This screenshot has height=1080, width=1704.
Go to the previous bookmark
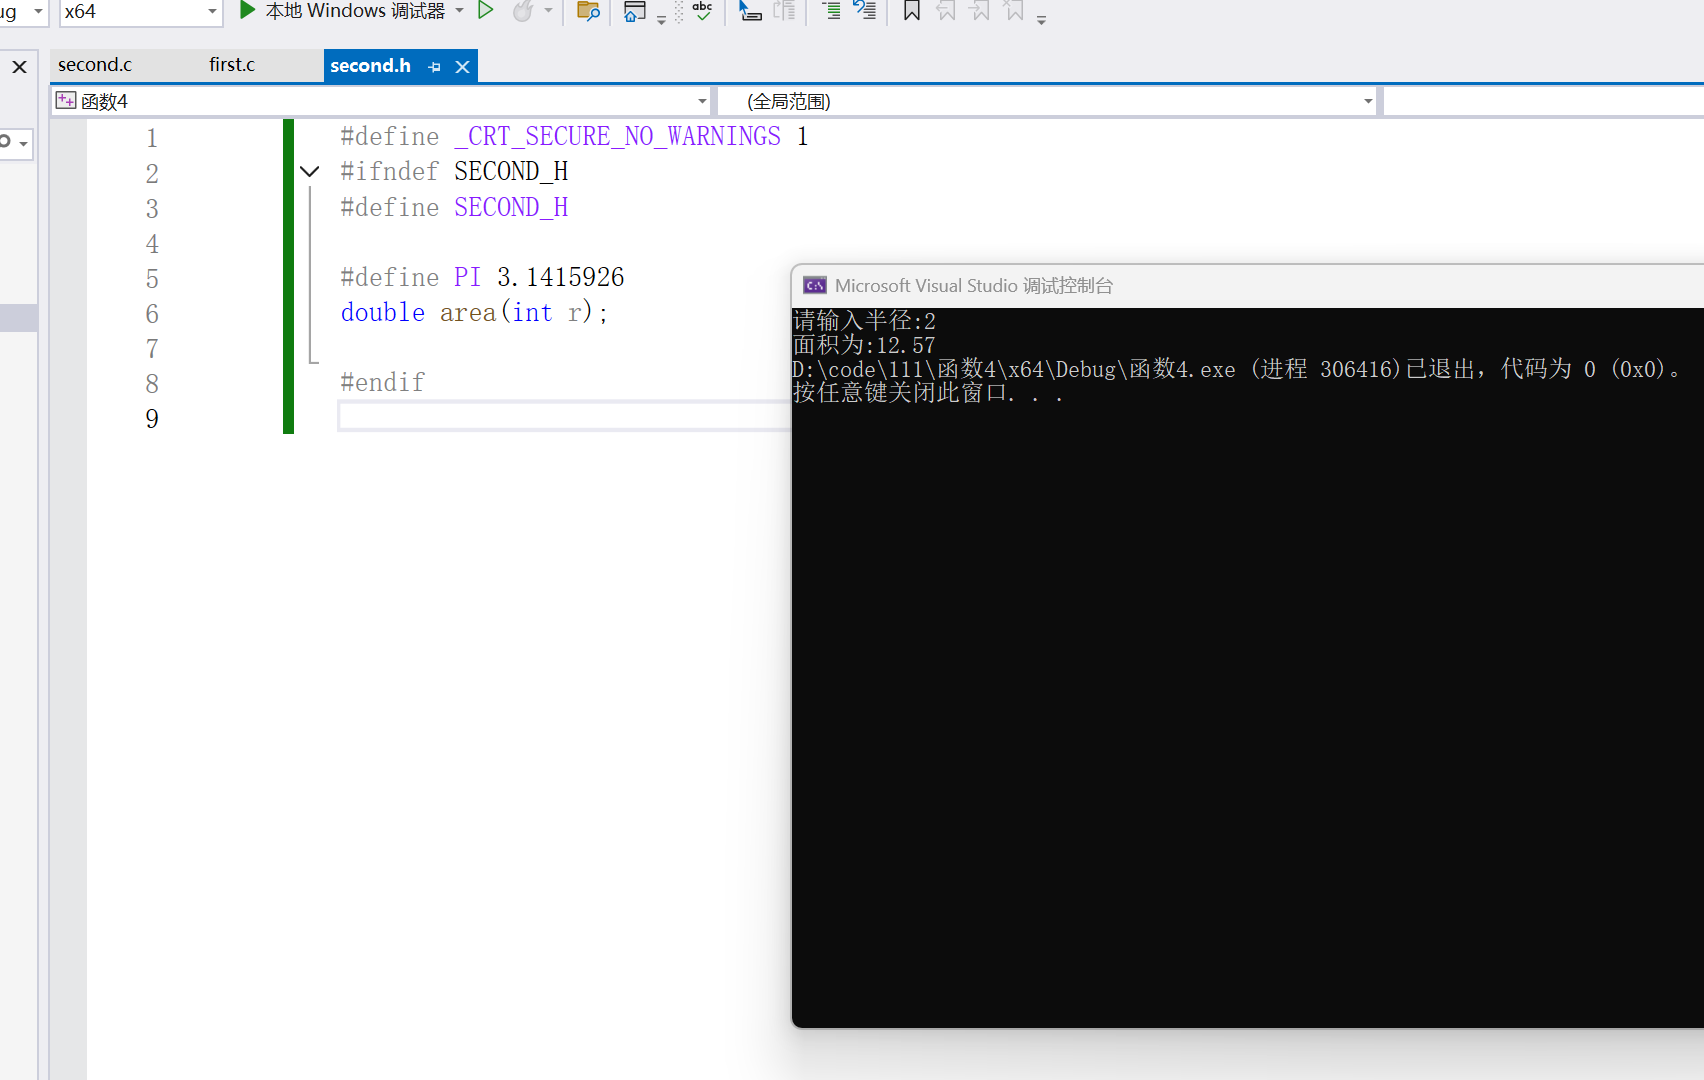pyautogui.click(x=946, y=11)
